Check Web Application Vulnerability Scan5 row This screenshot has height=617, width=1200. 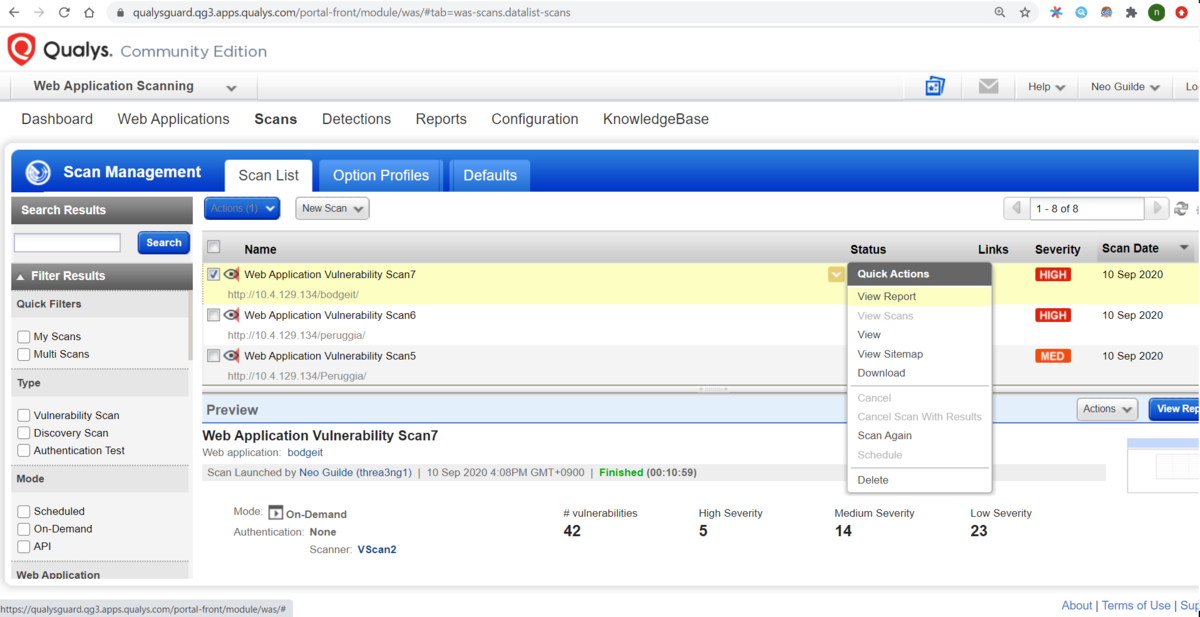click(213, 355)
